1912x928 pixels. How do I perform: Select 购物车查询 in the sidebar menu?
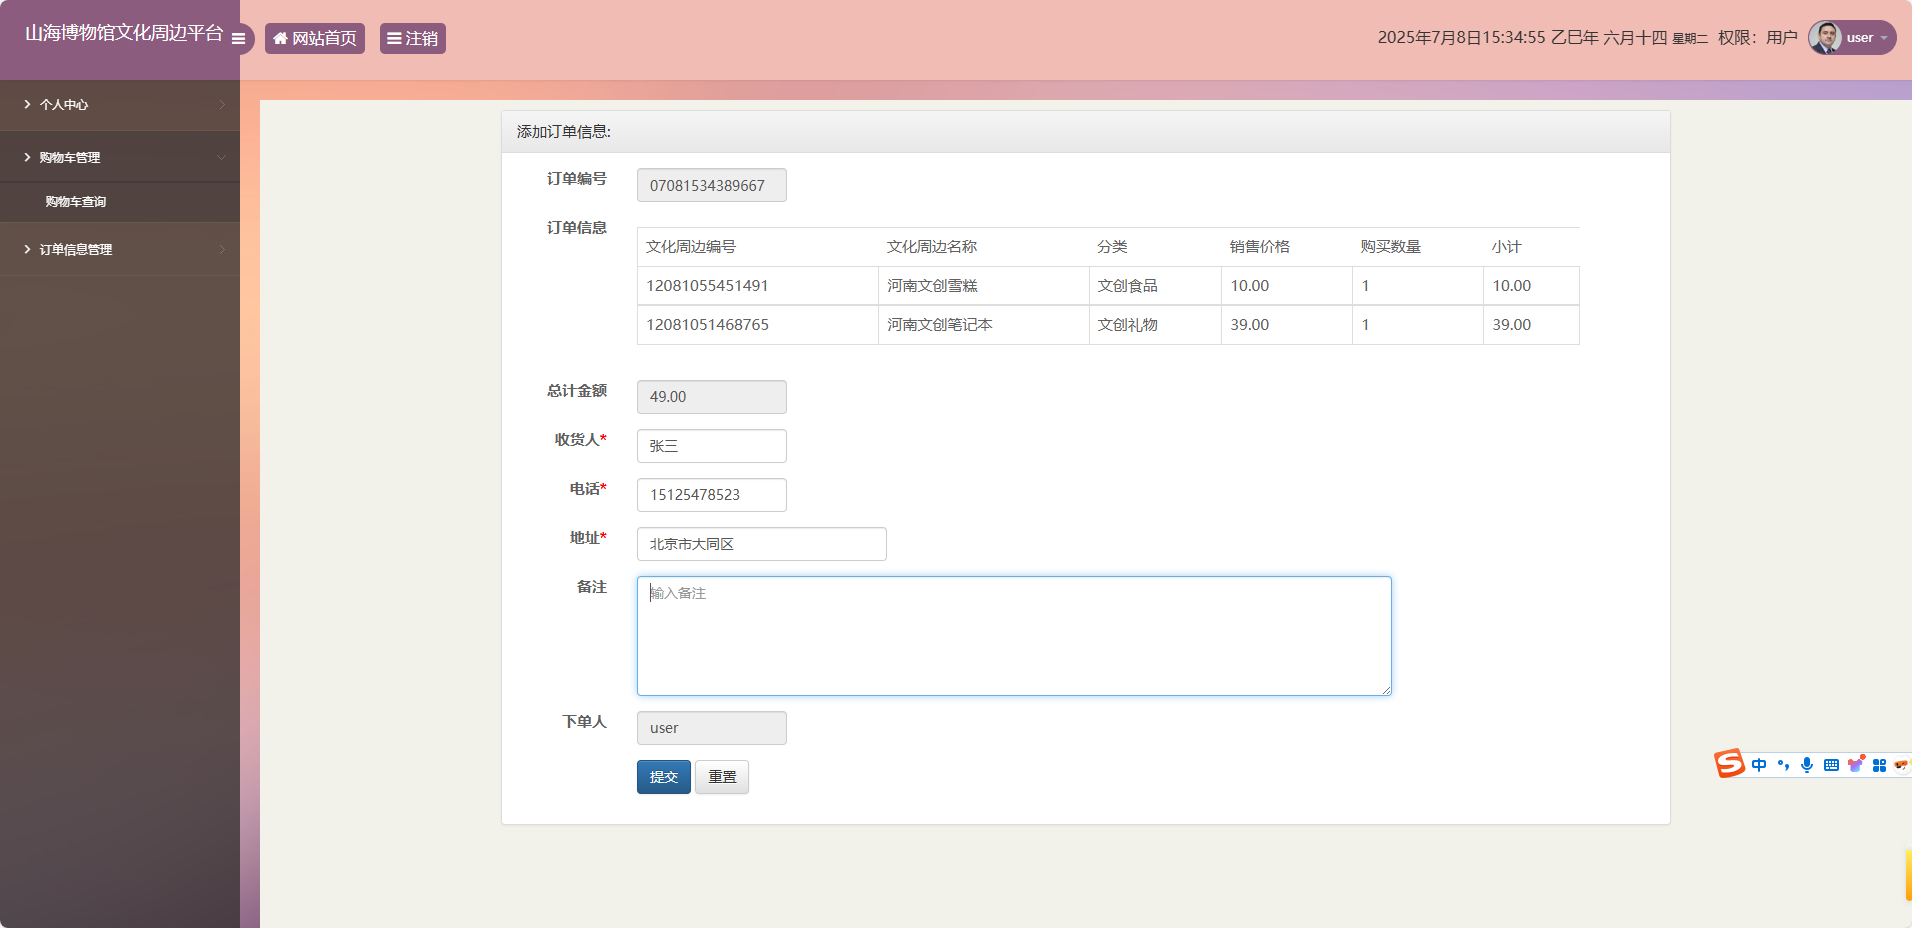click(x=76, y=201)
